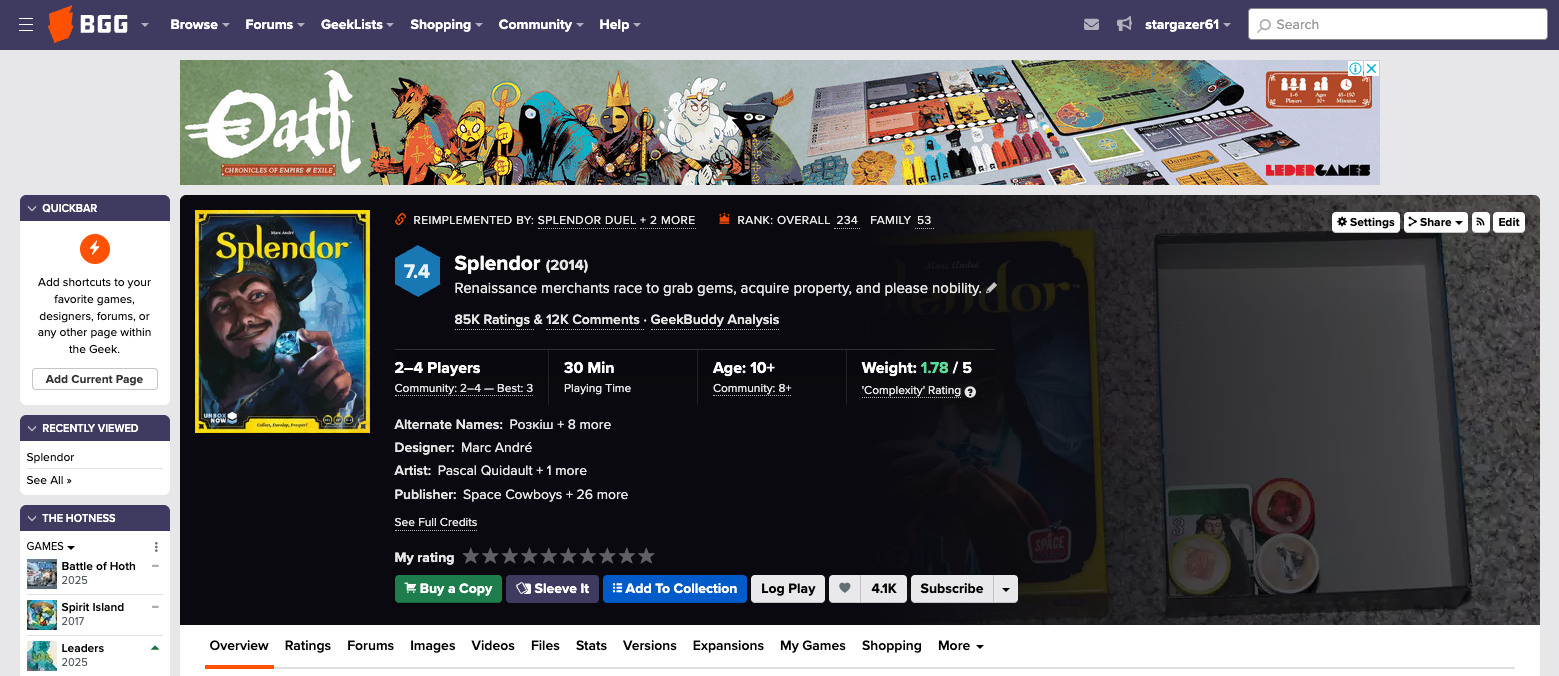This screenshot has width=1559, height=676.
Task: Rate the game five stars
Action: (x=549, y=556)
